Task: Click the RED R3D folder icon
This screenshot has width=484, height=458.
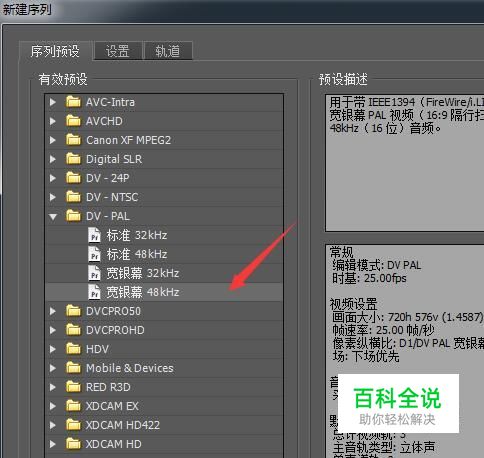Action: pos(73,386)
